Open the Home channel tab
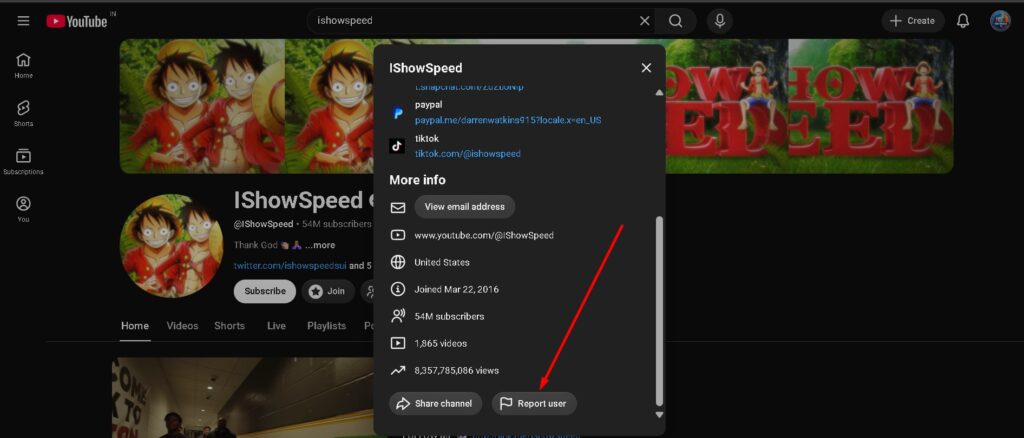 (135, 326)
